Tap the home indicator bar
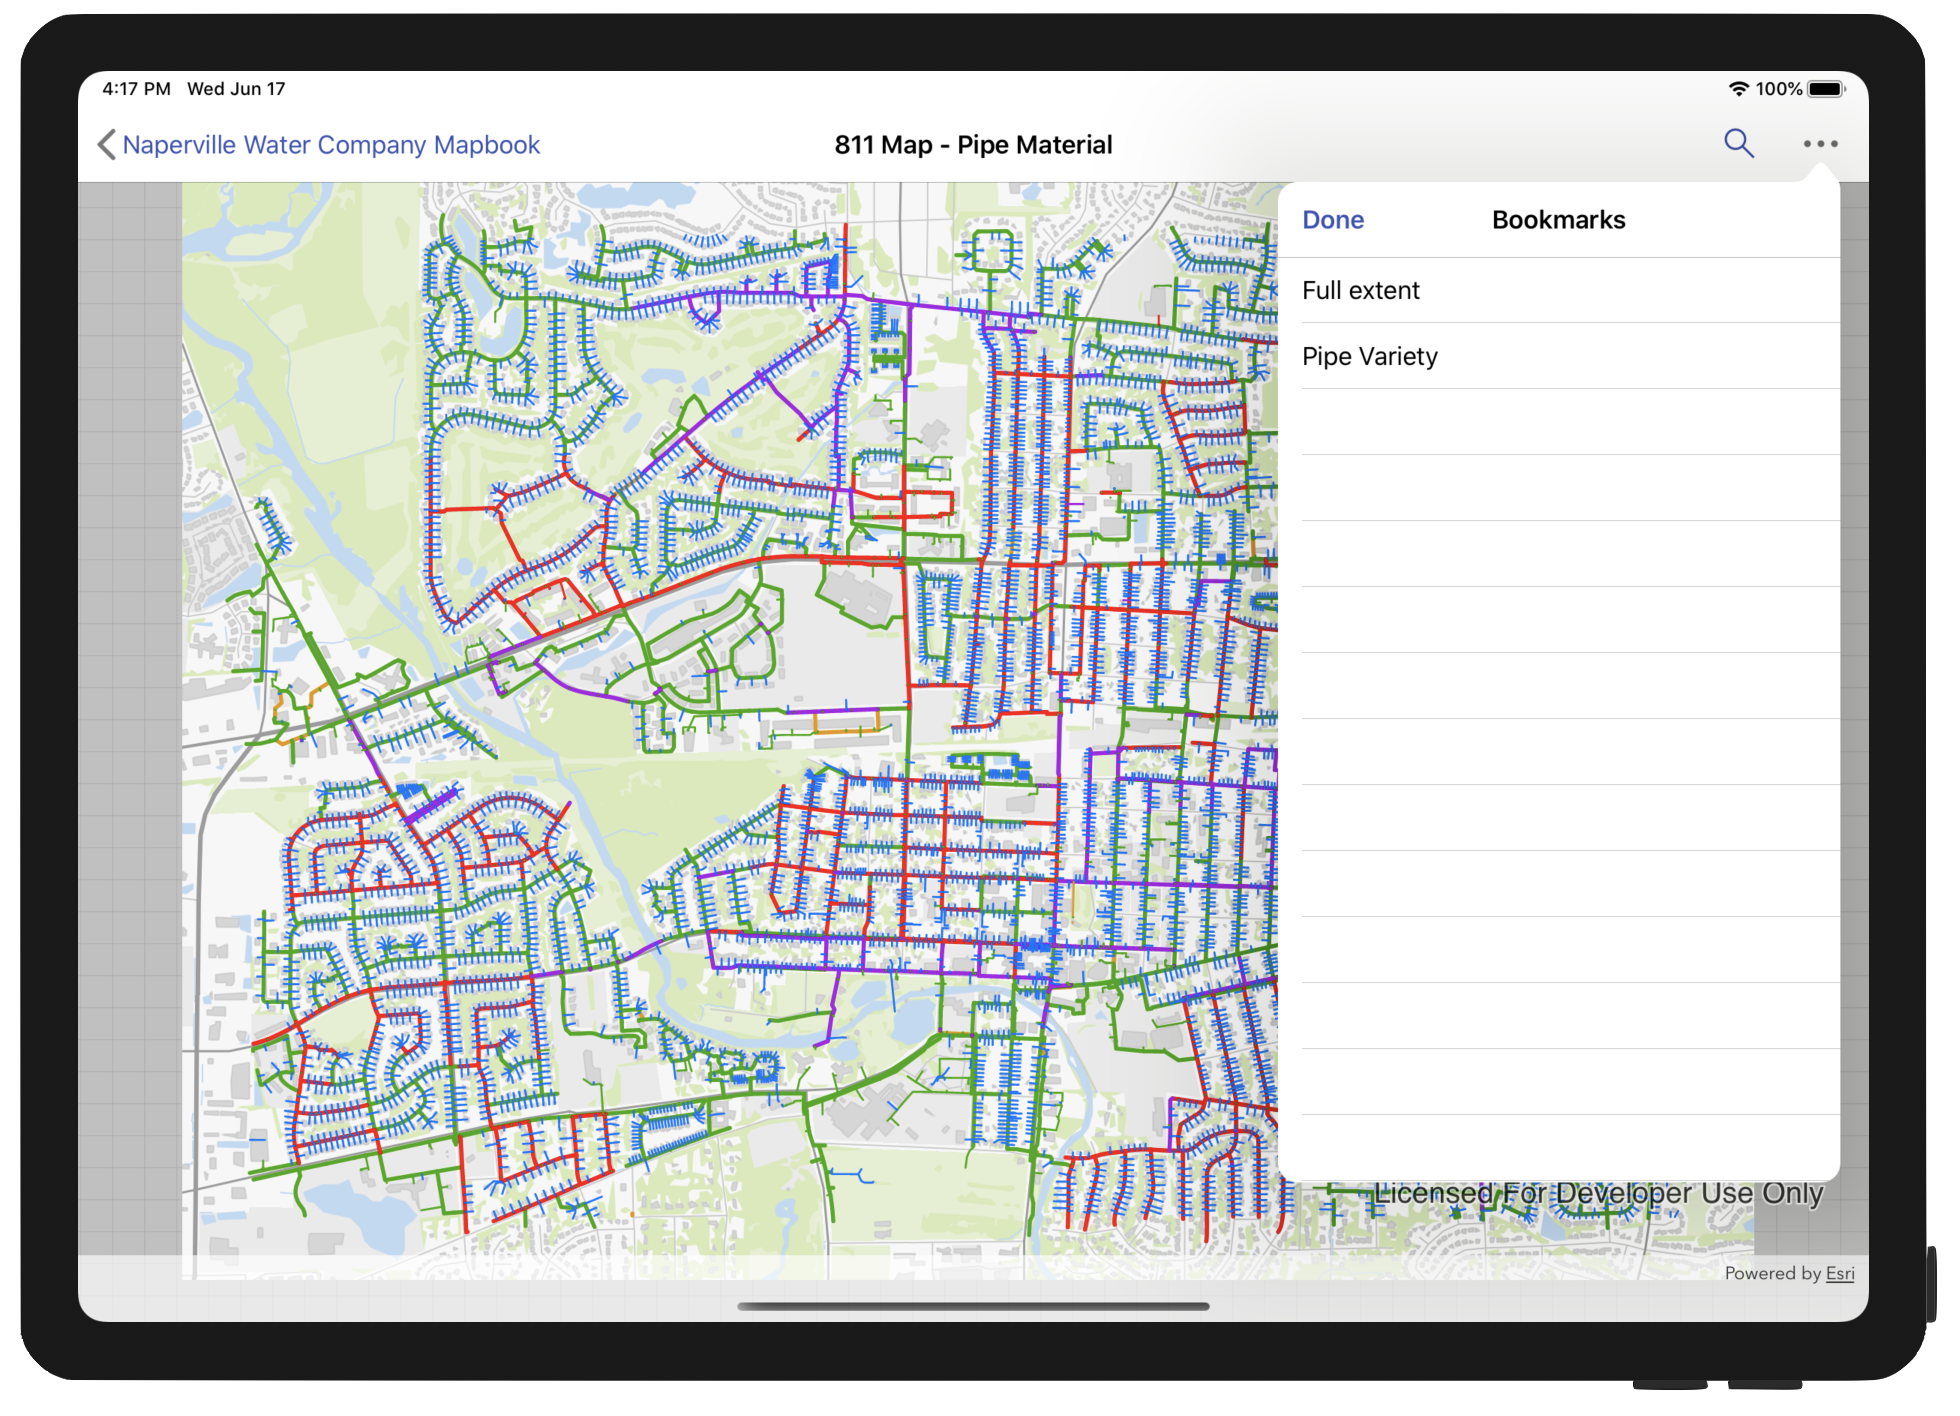1960x1416 pixels. pyautogui.click(x=973, y=1306)
